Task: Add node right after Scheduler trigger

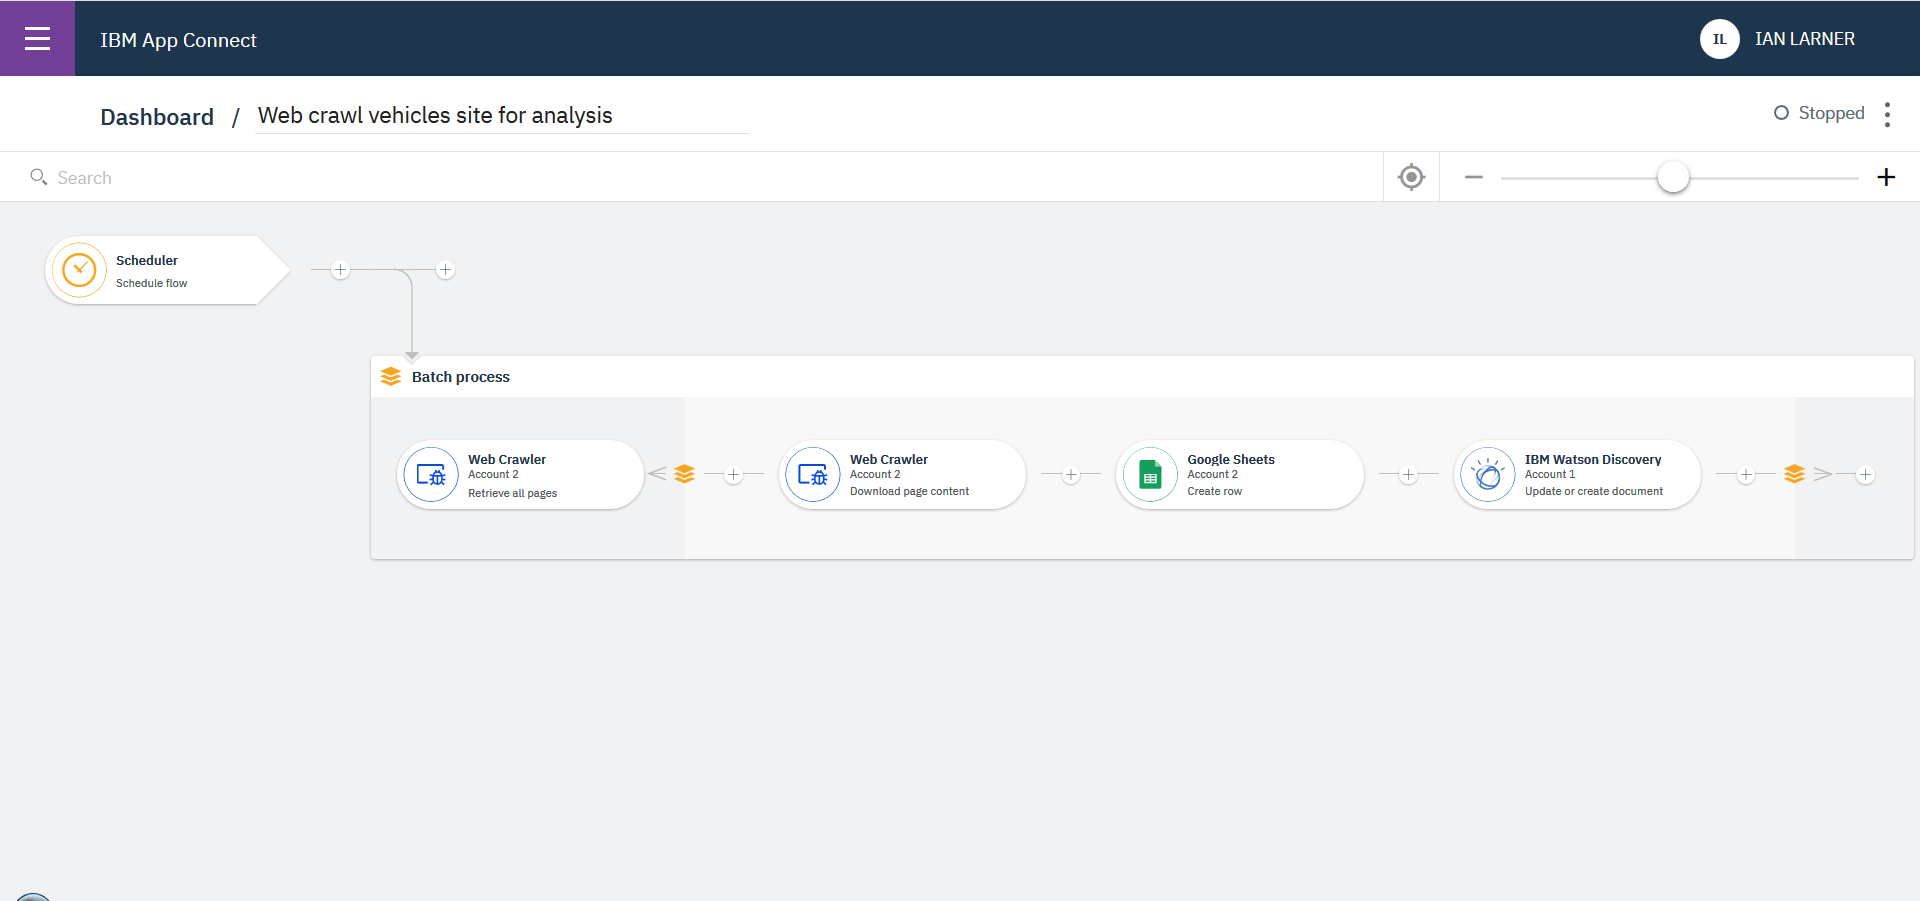Action: tap(341, 270)
